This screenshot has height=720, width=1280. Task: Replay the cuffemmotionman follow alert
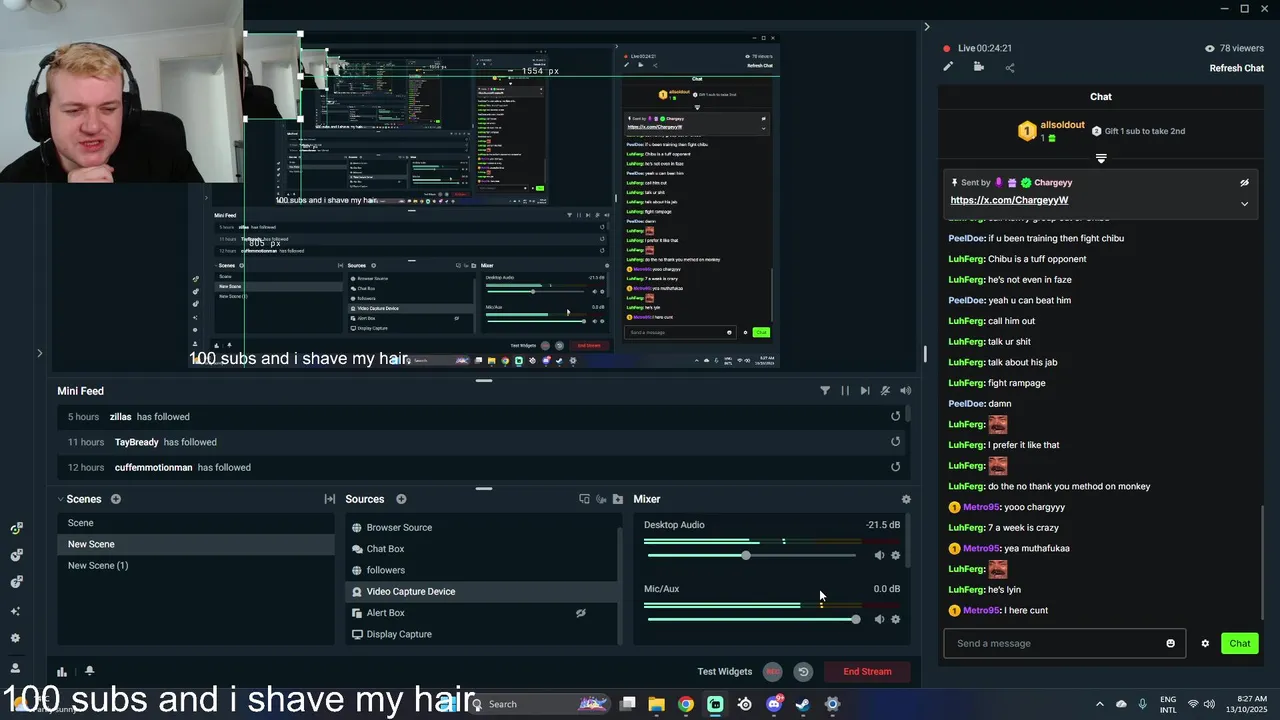[x=895, y=467]
